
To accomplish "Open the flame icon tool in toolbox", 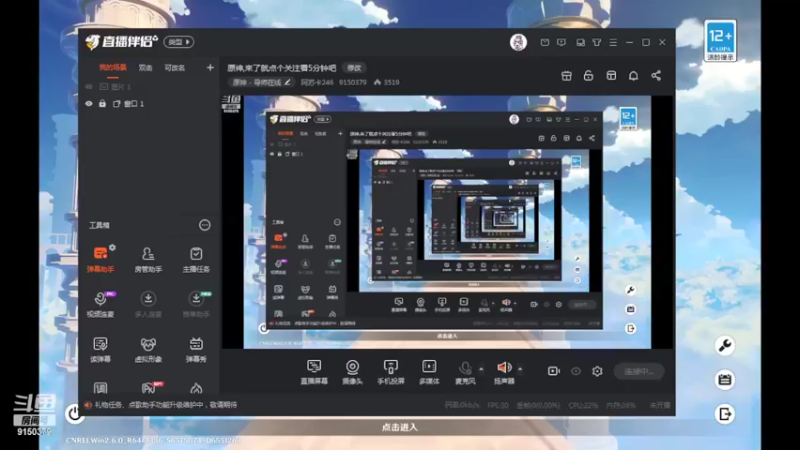I will [196, 388].
